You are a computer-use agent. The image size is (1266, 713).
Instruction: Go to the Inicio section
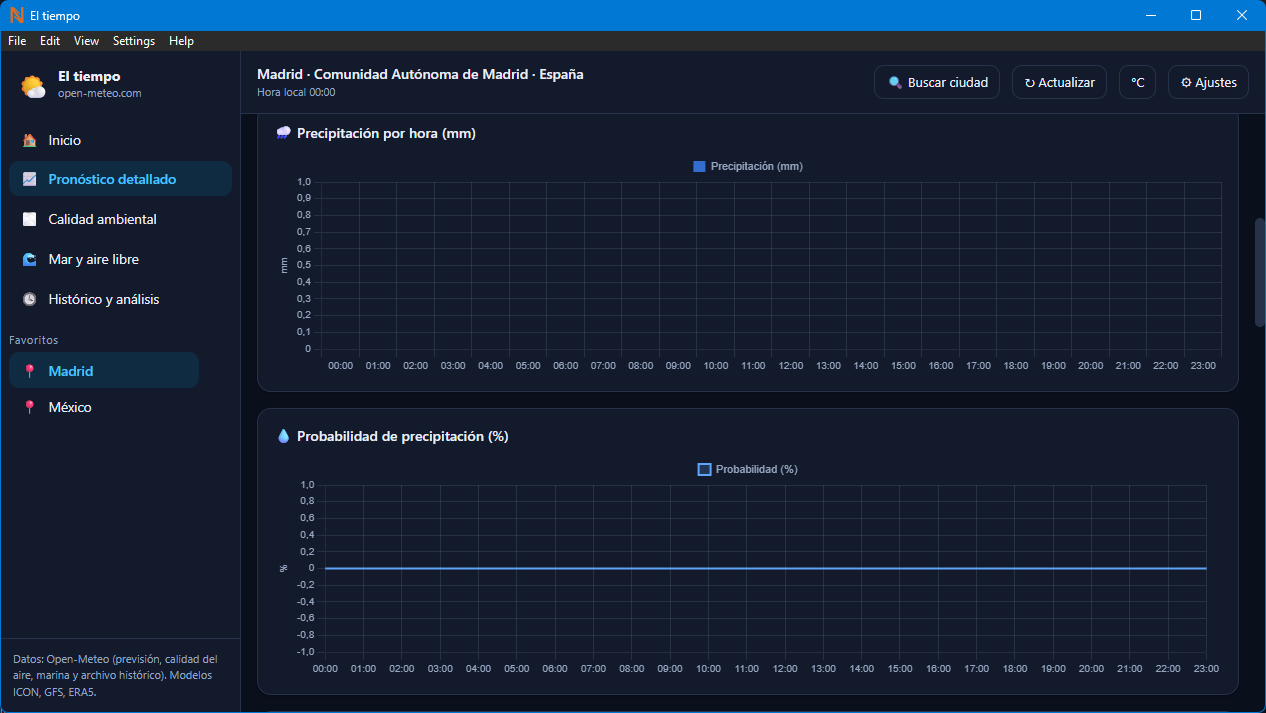pyautogui.click(x=120, y=141)
